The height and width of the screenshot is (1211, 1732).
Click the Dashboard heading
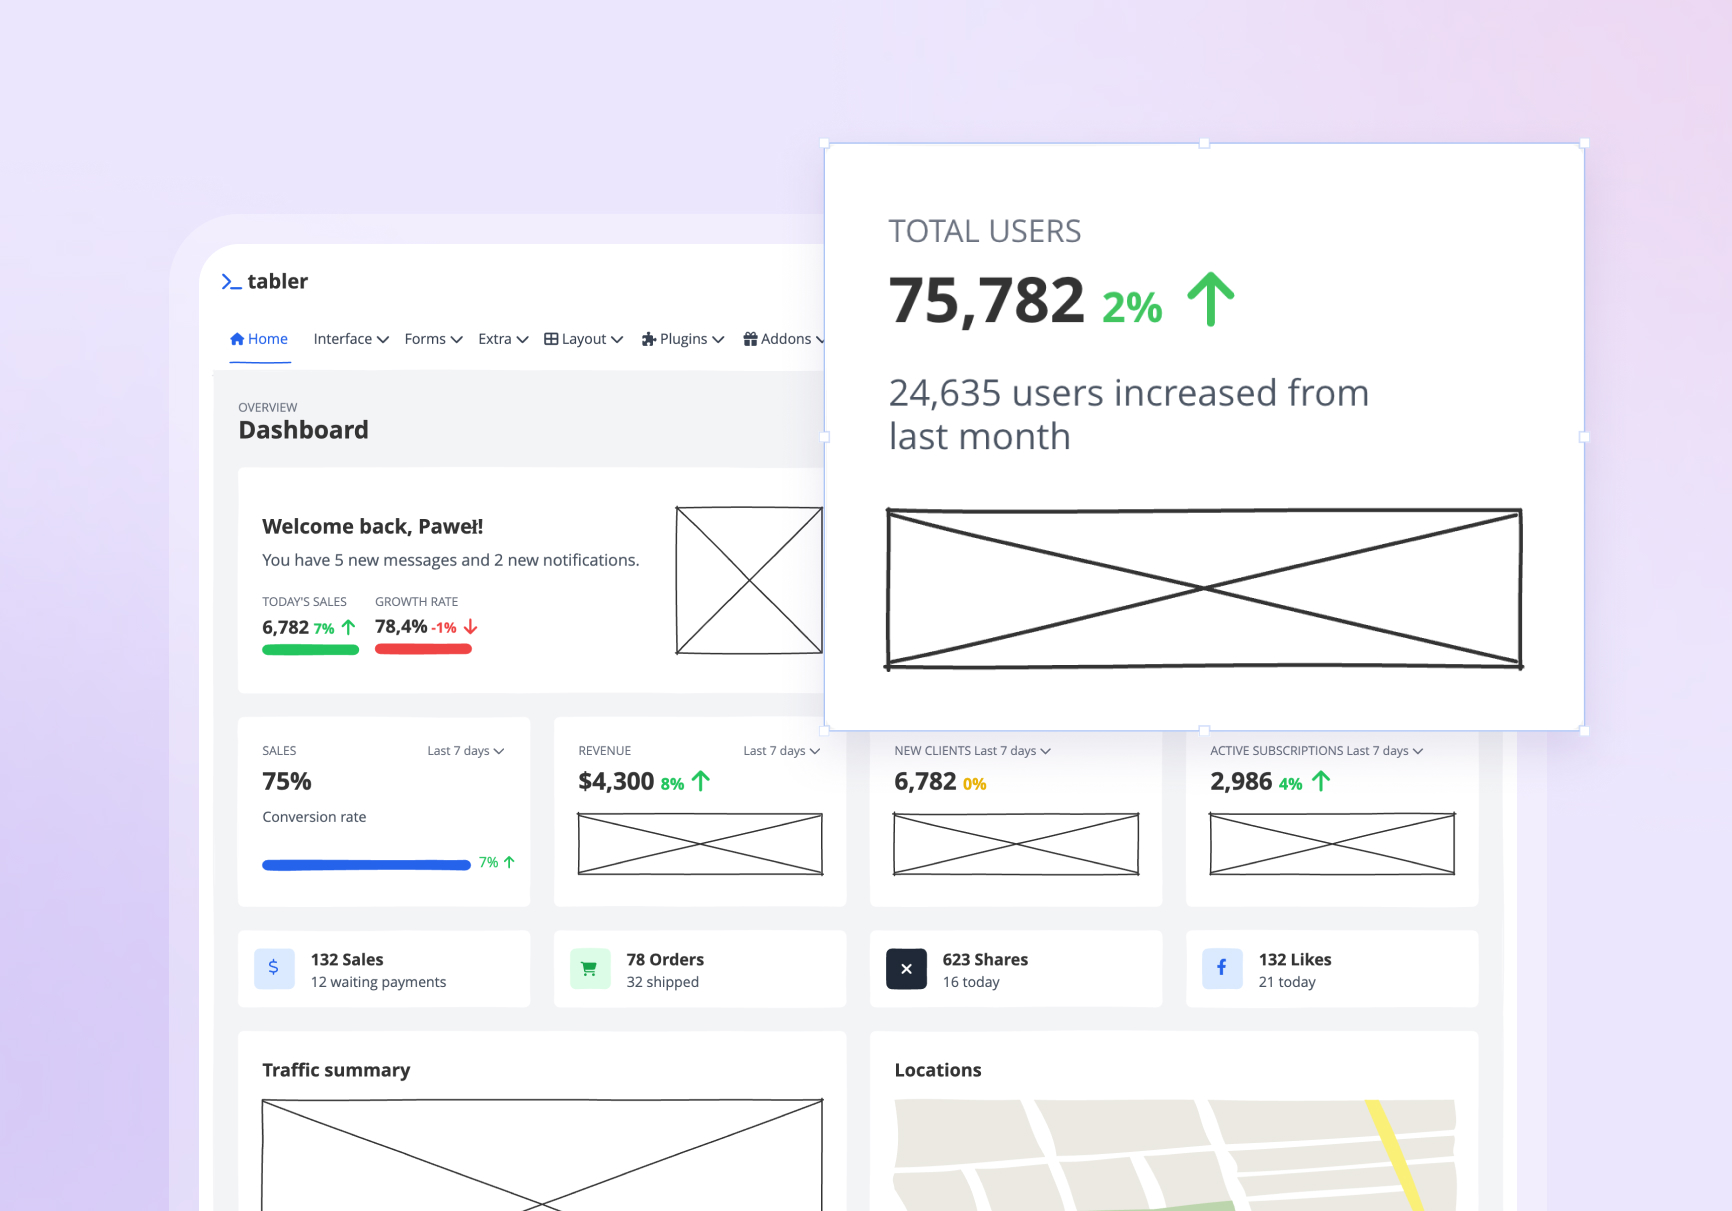pyautogui.click(x=303, y=430)
